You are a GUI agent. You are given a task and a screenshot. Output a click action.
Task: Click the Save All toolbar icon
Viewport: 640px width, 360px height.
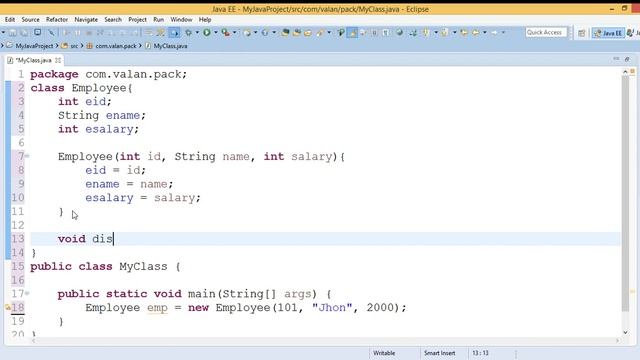pos(24,32)
